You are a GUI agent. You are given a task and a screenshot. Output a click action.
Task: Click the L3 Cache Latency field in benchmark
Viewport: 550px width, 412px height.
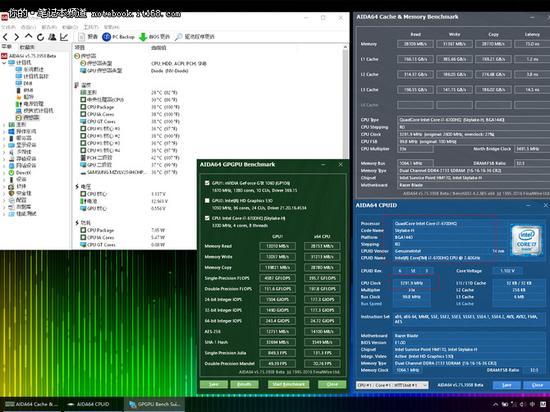[532, 90]
